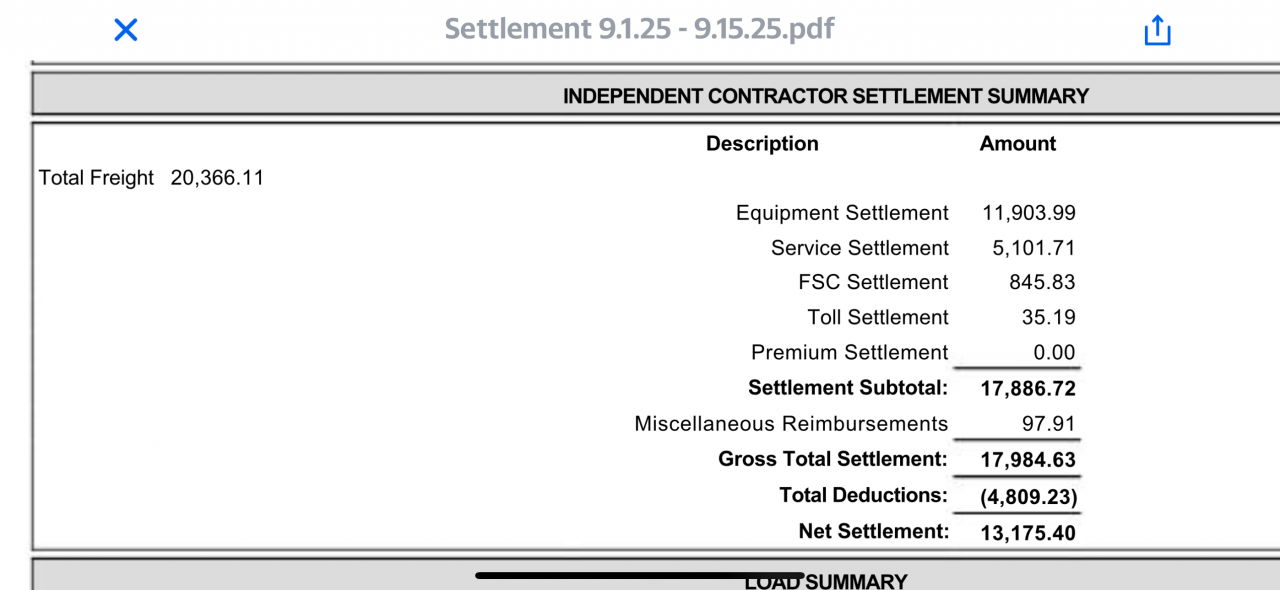Tap the home indicator bar at the bottom

click(640, 575)
